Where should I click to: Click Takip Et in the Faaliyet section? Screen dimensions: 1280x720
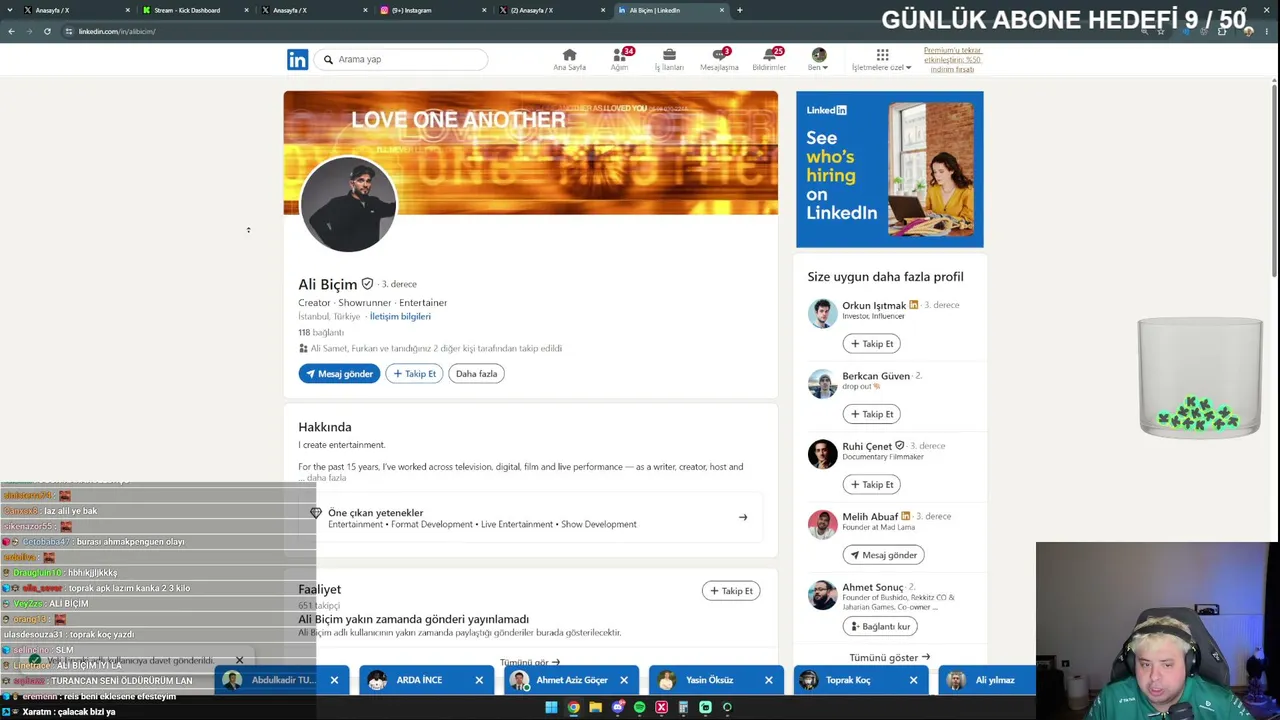[731, 591]
